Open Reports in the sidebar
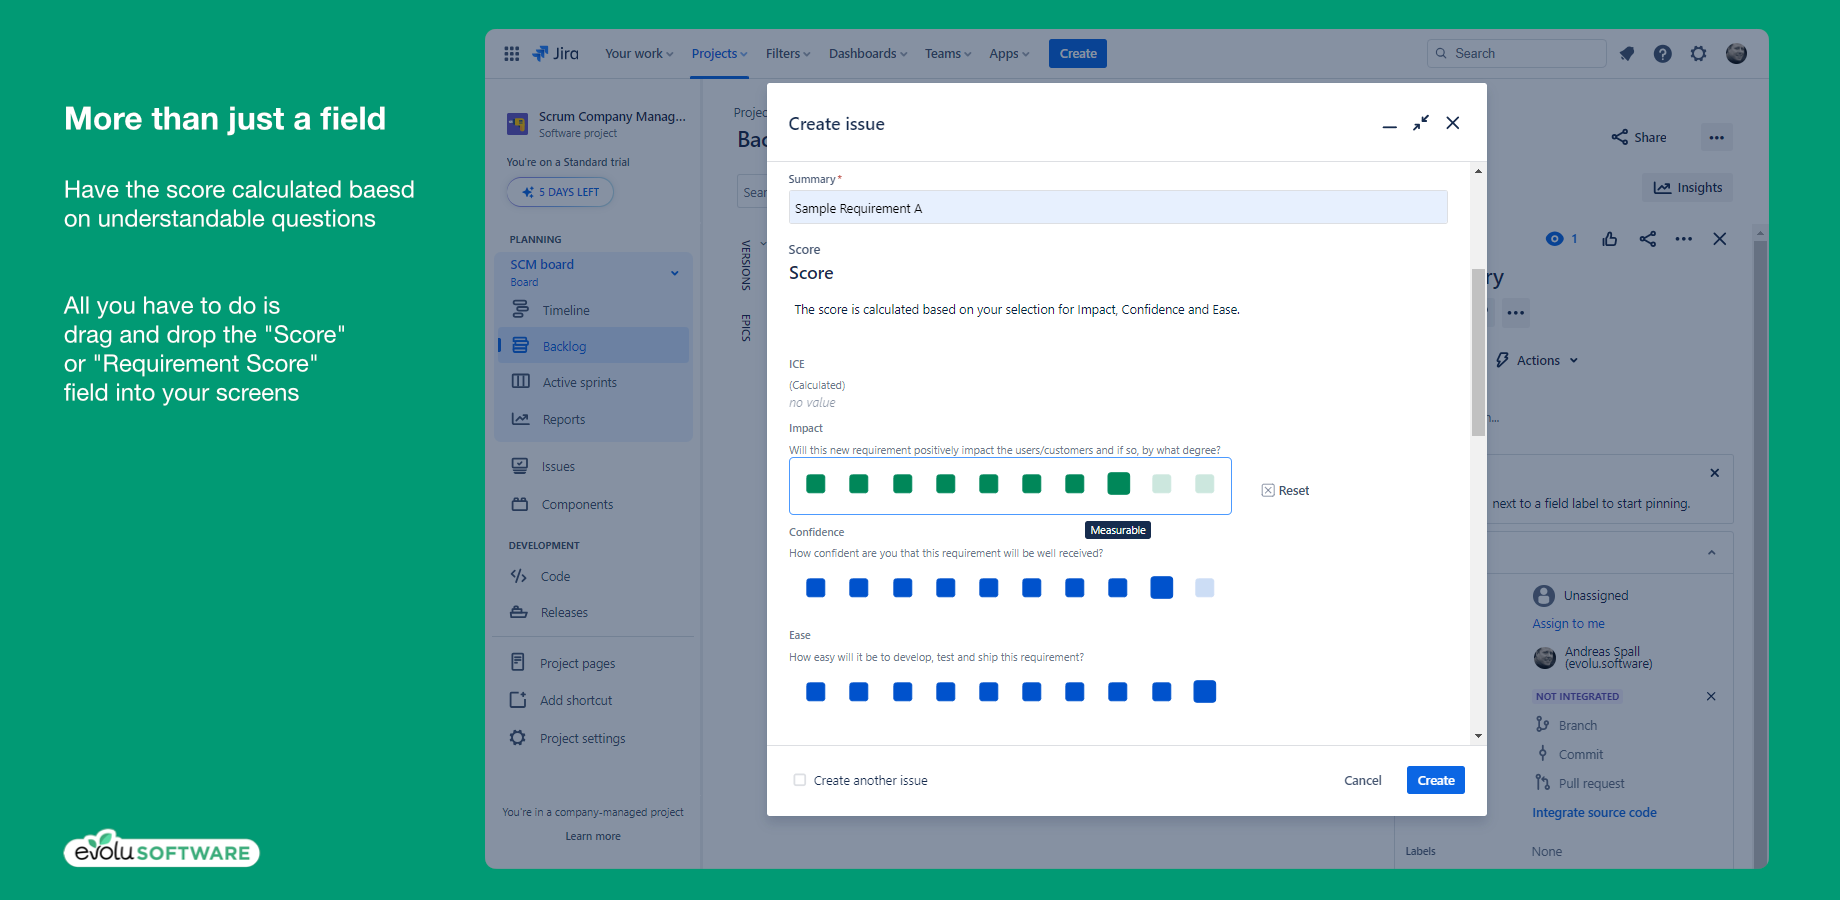 pos(594,419)
